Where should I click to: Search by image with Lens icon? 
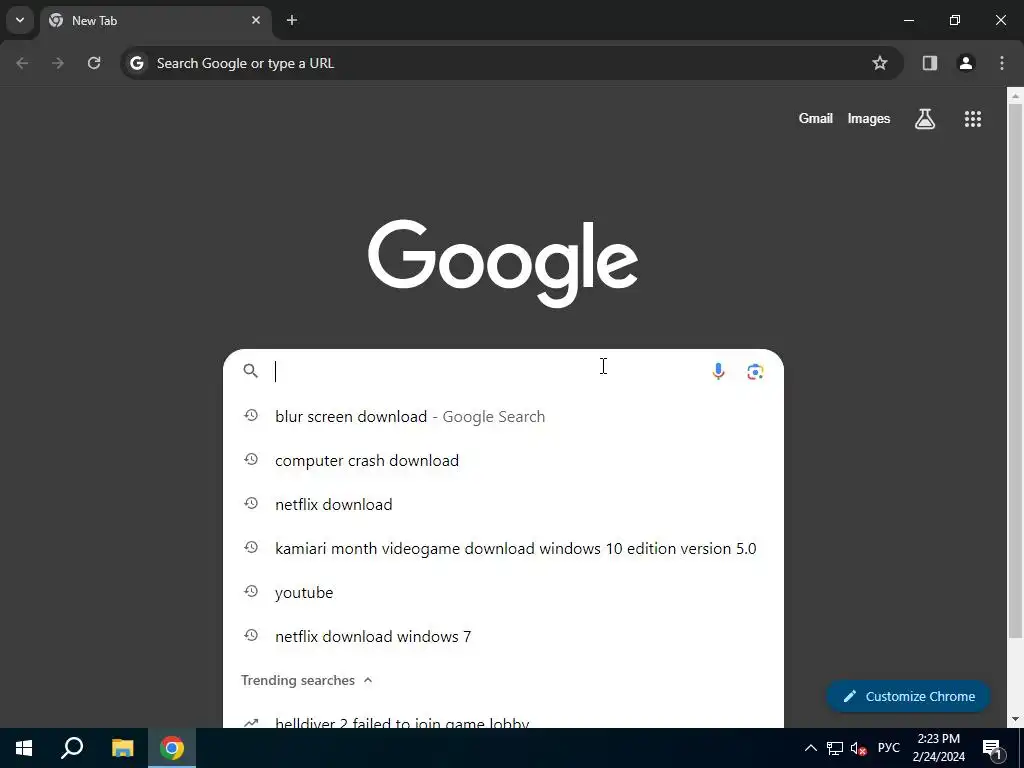tap(755, 372)
